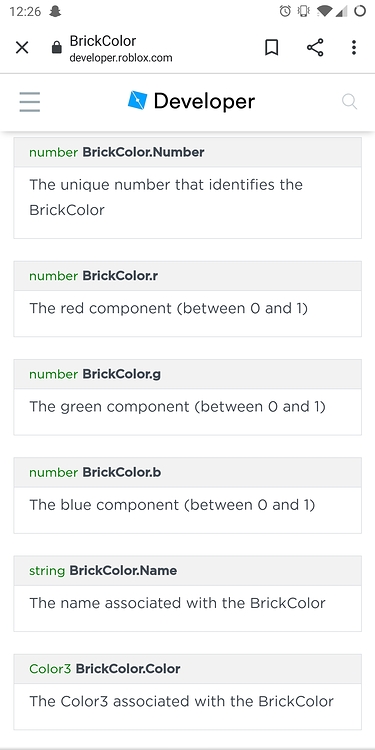The width and height of the screenshot is (375, 750).
Task: Select the BrickColor.r property header
Action: [188, 276]
